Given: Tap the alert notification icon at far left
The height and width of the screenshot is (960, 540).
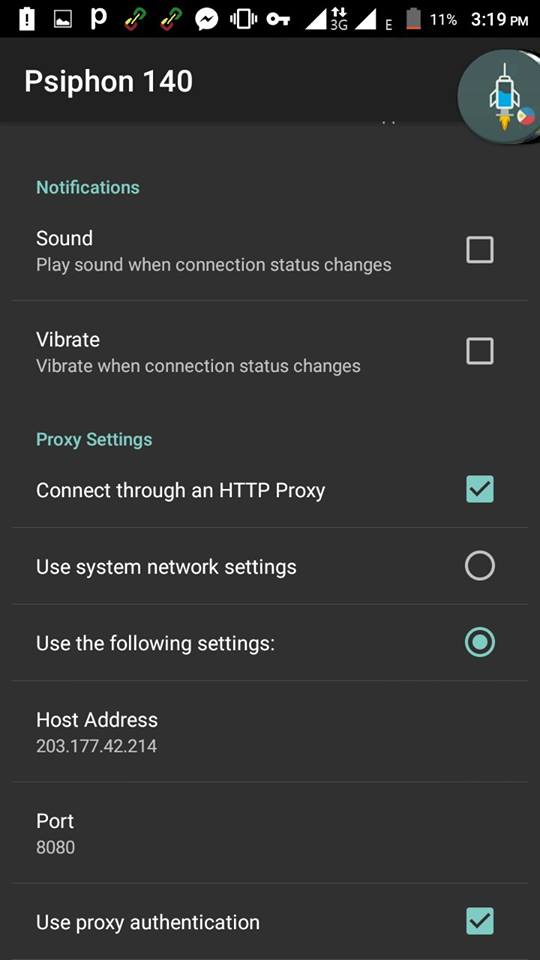Looking at the screenshot, I should pyautogui.click(x=27, y=19).
